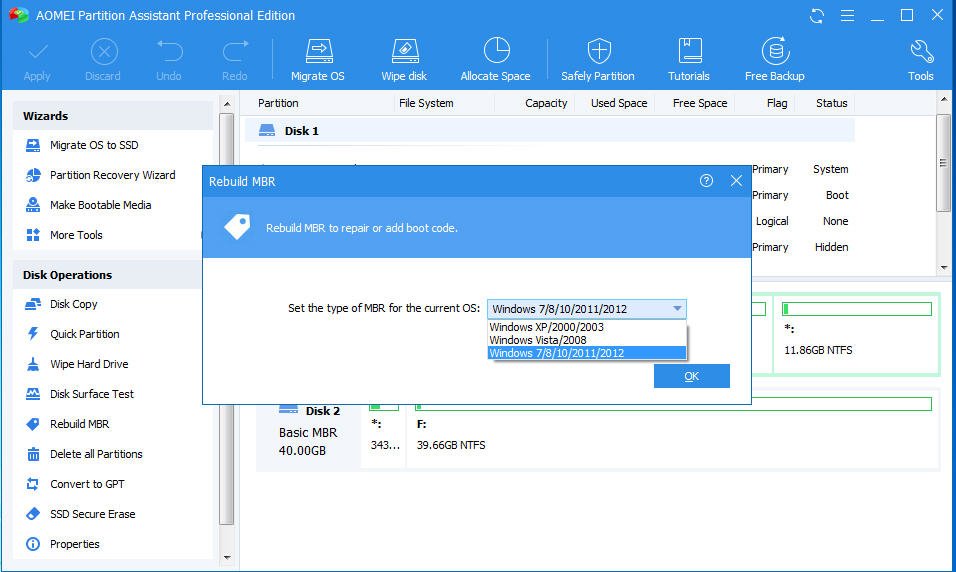
Task: Open the Tutorials book icon
Action: pyautogui.click(x=690, y=51)
